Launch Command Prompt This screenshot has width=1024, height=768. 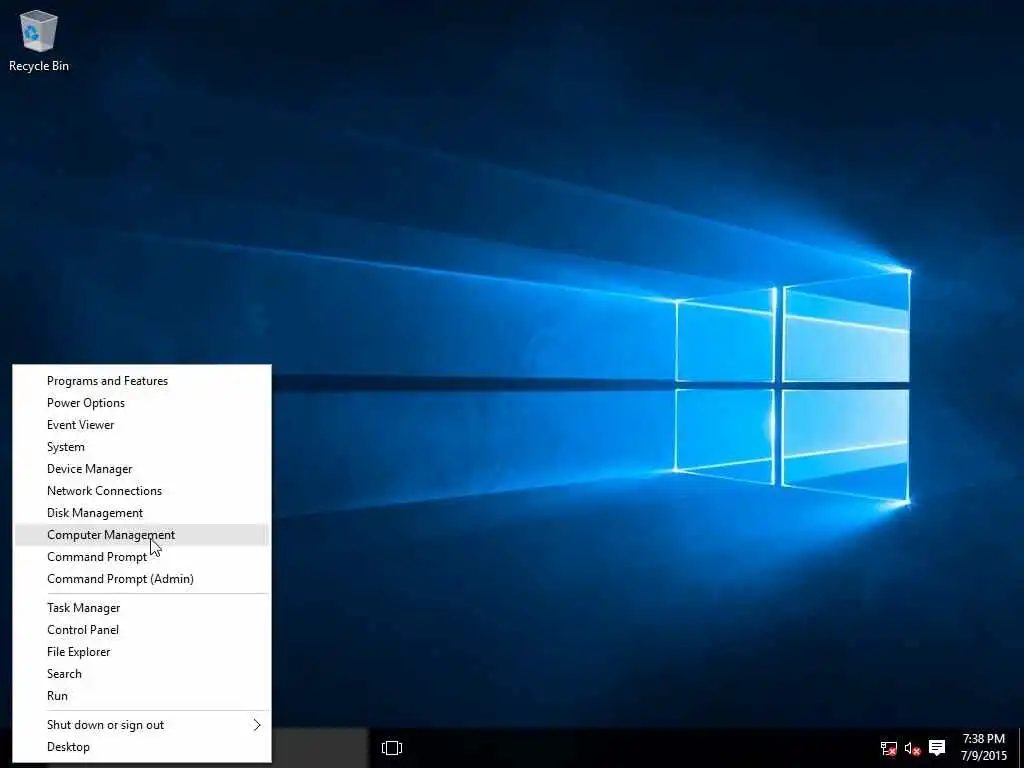pyautogui.click(x=142, y=557)
